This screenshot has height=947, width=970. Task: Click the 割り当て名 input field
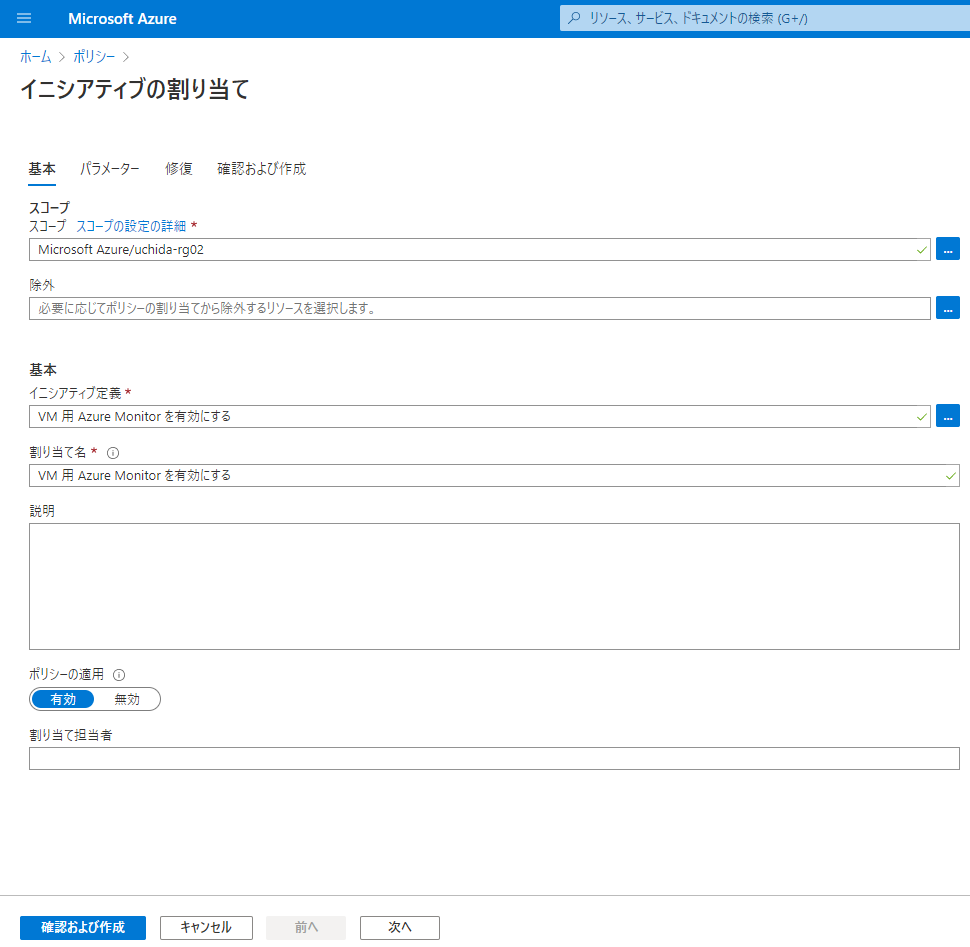pos(494,475)
